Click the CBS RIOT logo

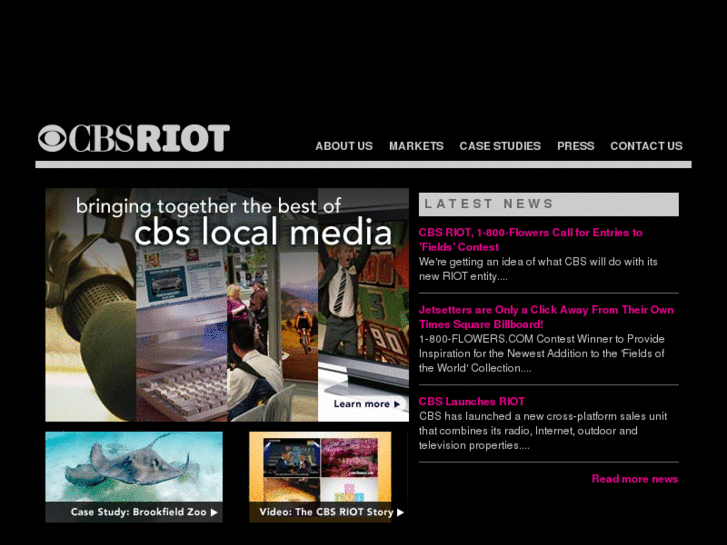[134, 138]
